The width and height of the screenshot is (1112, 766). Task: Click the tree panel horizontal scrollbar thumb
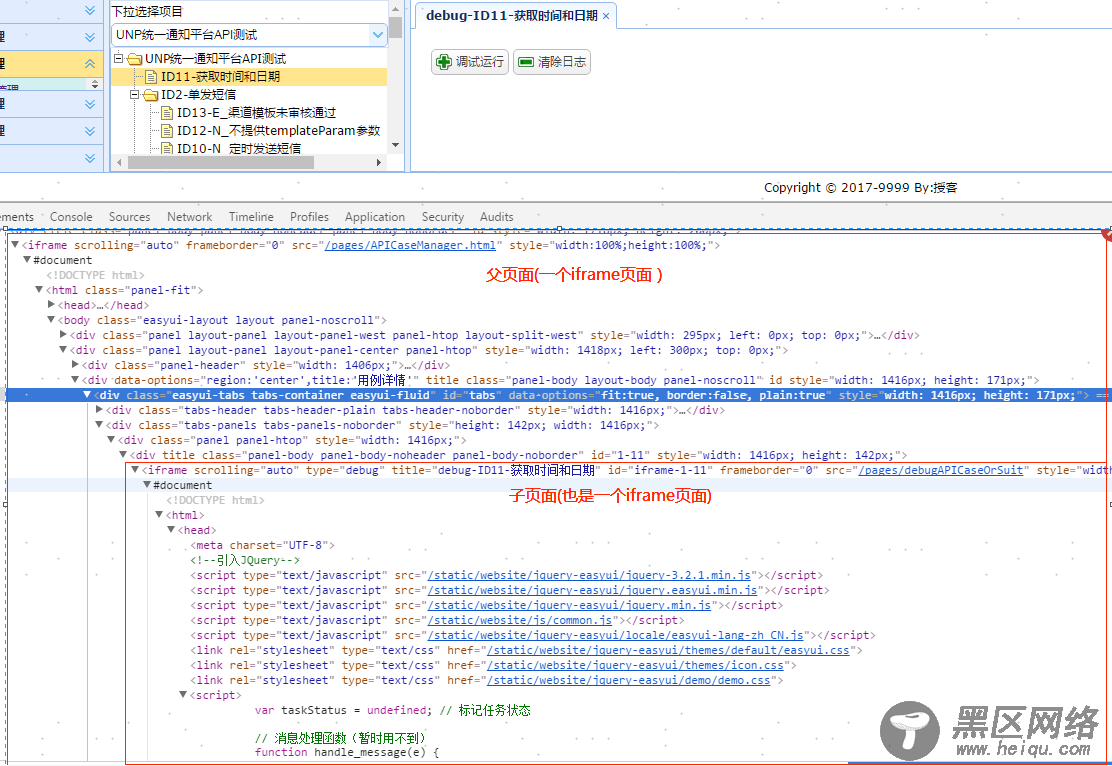tap(221, 162)
